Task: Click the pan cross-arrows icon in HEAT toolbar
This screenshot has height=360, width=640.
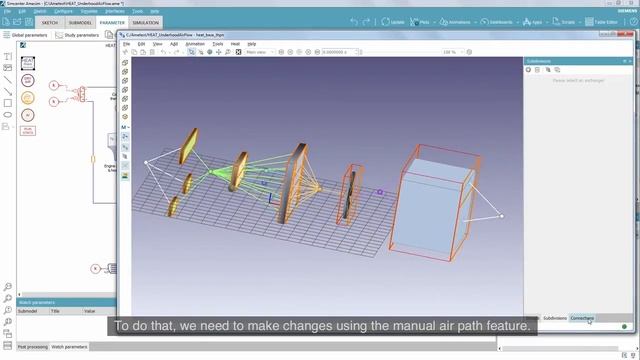Action: [x=219, y=52]
